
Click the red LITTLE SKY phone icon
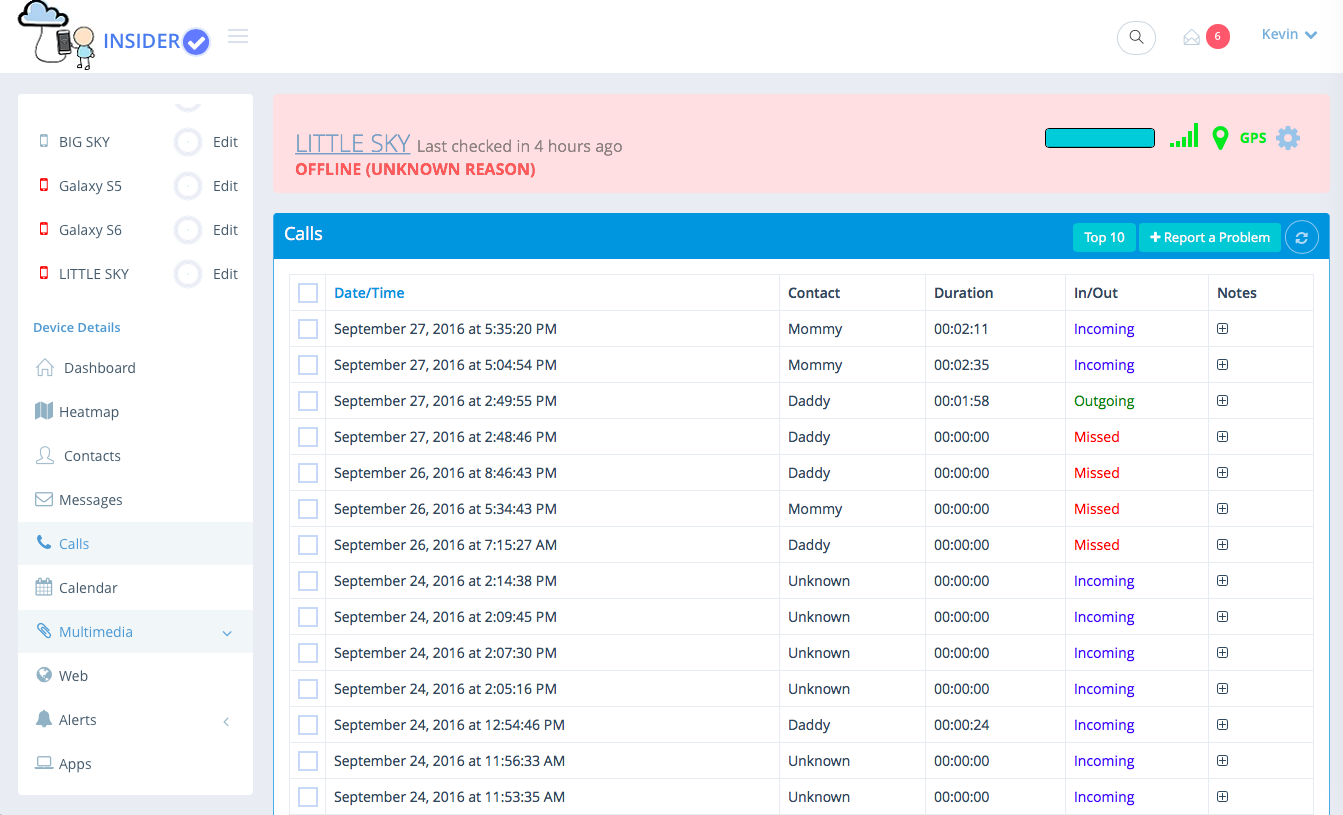[x=43, y=274]
